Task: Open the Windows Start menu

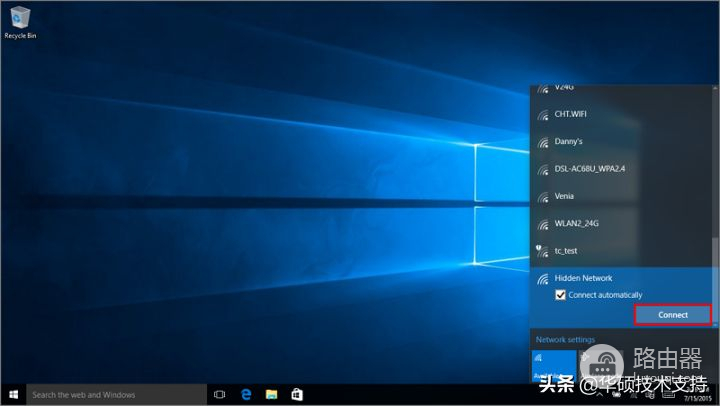Action: (13, 395)
